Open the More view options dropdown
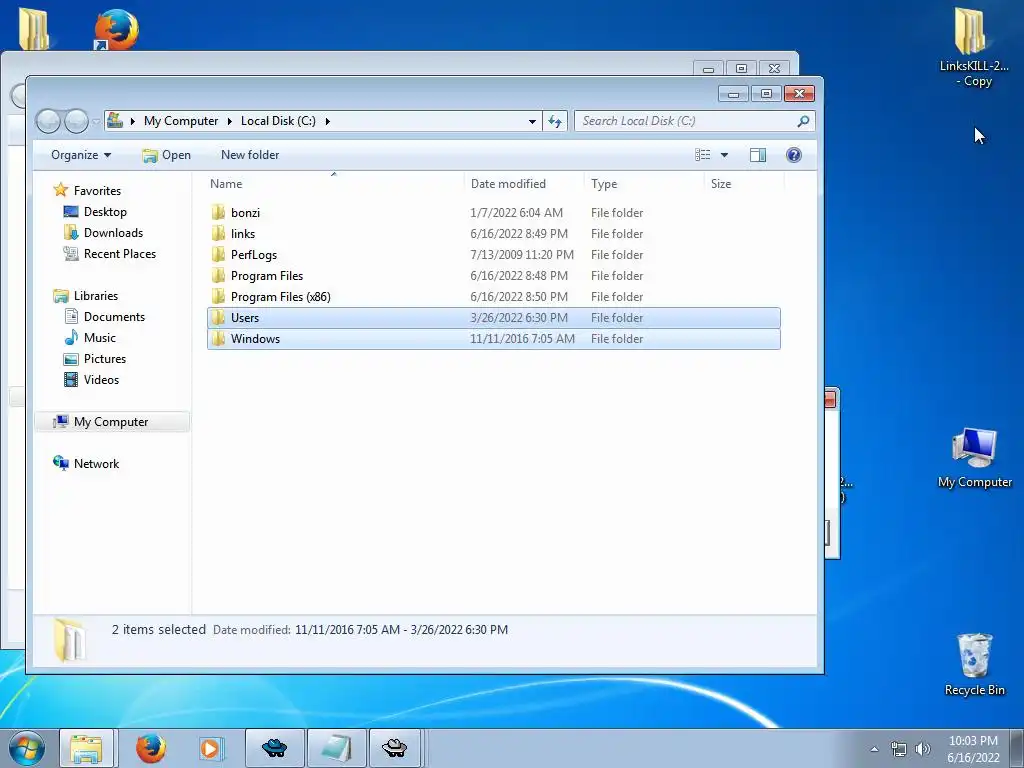 click(724, 155)
